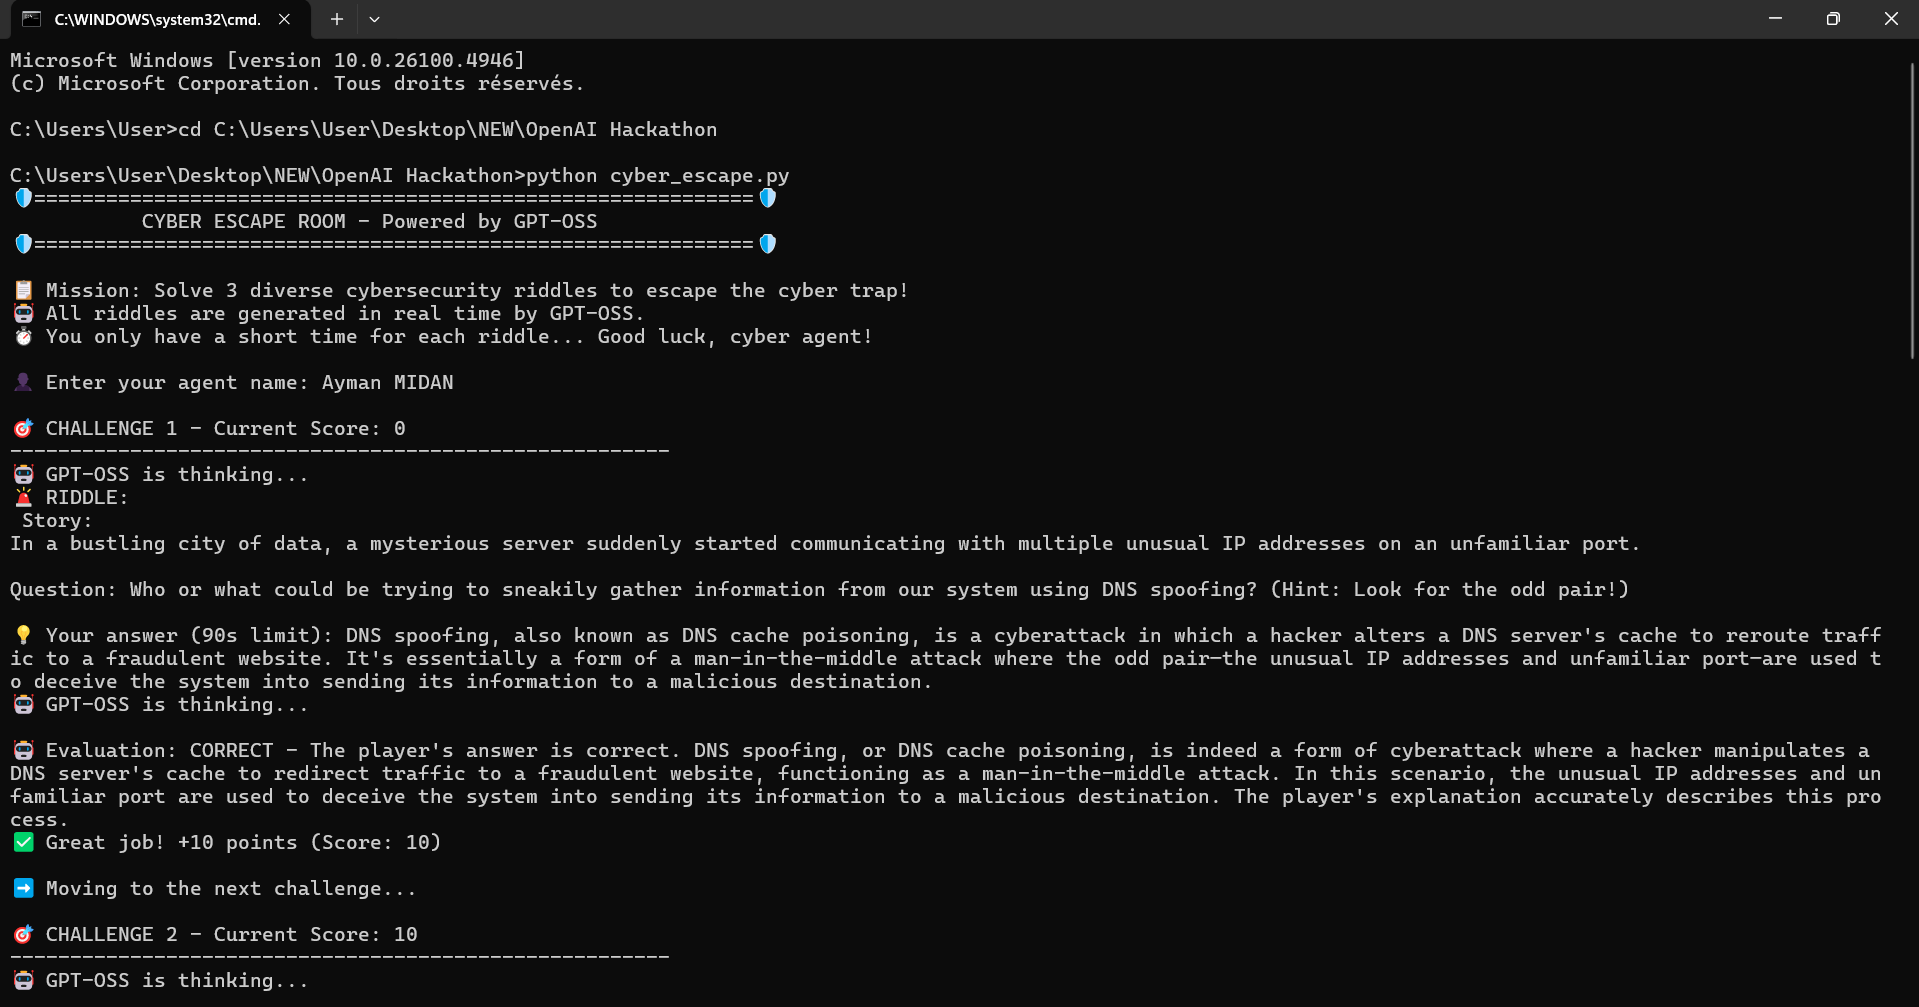Click 'Your answer (90s limit):' prompt
This screenshot has width=1919, height=1007.
coord(189,636)
